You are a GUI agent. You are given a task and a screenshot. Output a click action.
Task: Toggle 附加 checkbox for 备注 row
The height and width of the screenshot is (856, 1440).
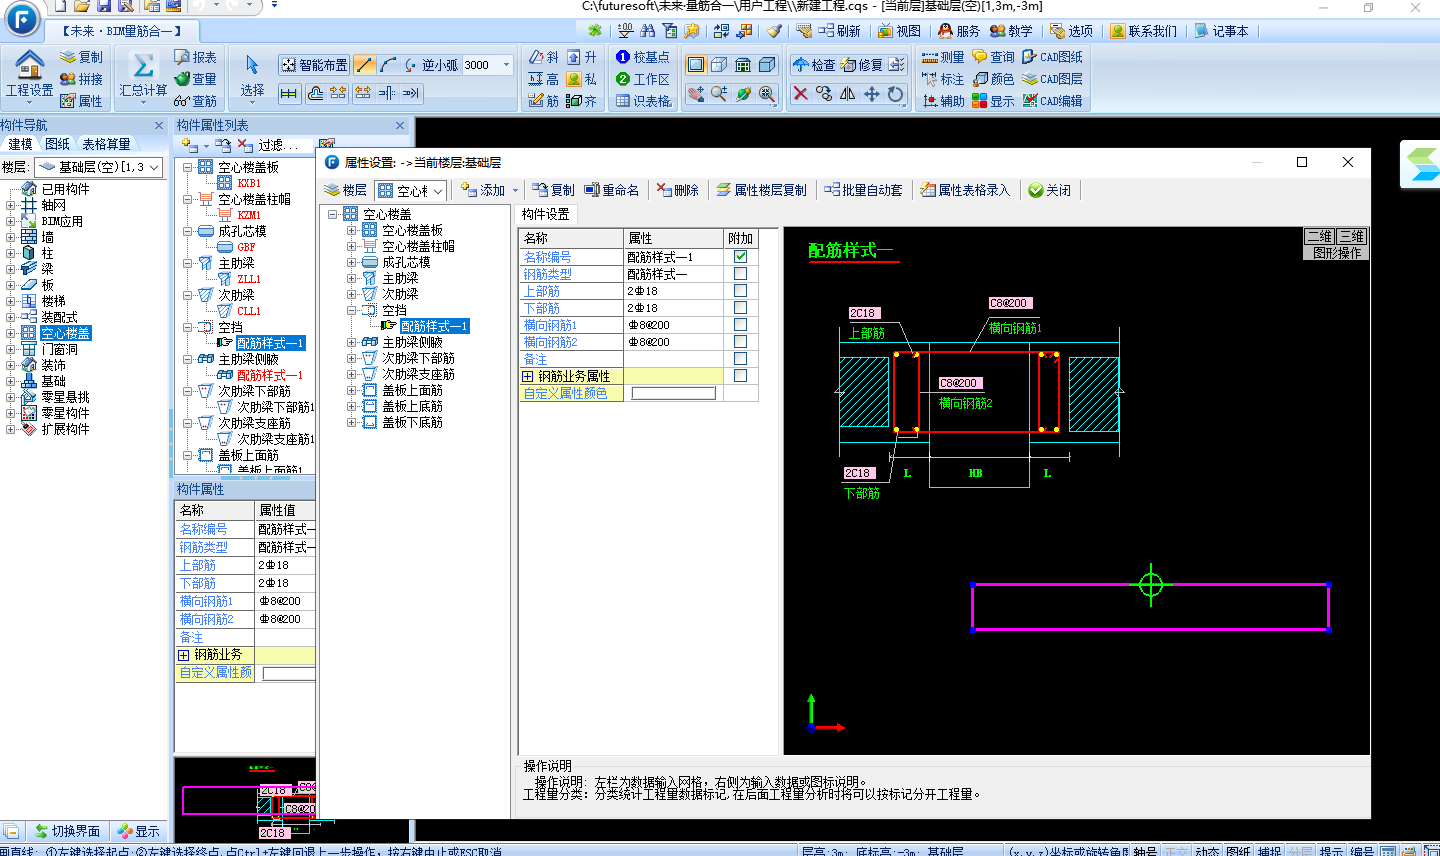740,359
